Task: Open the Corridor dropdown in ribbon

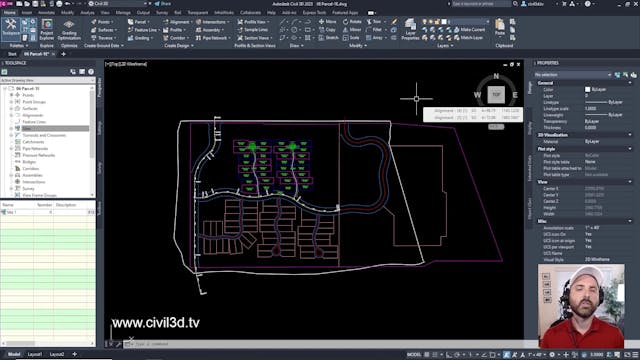Action: (x=176, y=38)
